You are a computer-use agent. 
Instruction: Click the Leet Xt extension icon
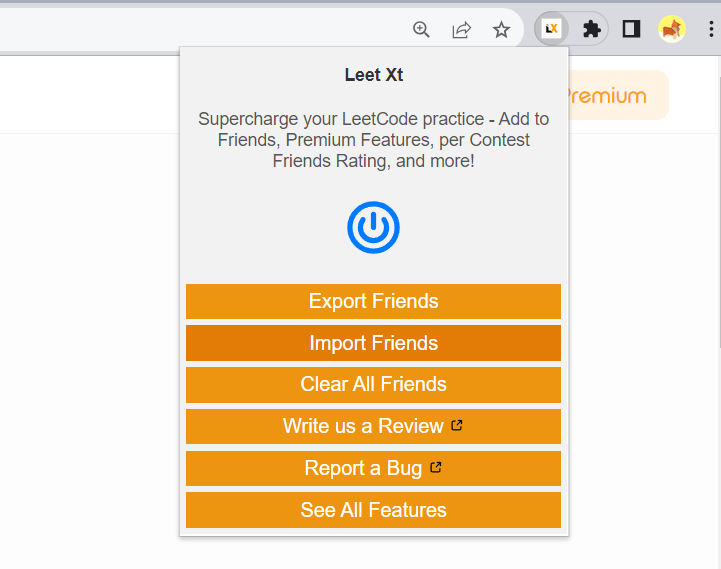[551, 29]
